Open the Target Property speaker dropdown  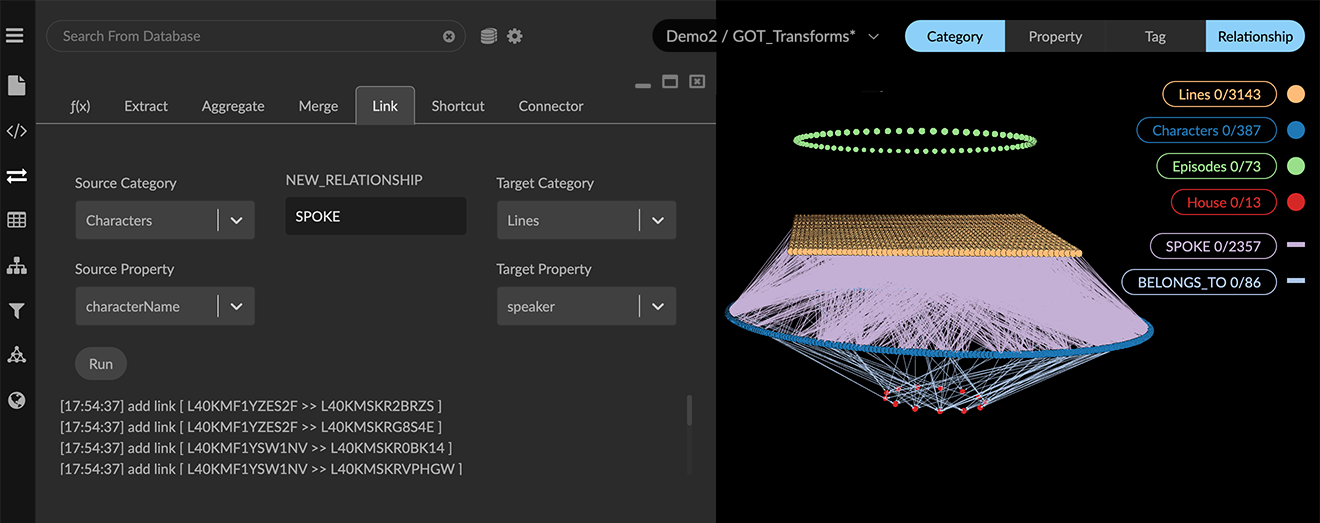(x=657, y=306)
